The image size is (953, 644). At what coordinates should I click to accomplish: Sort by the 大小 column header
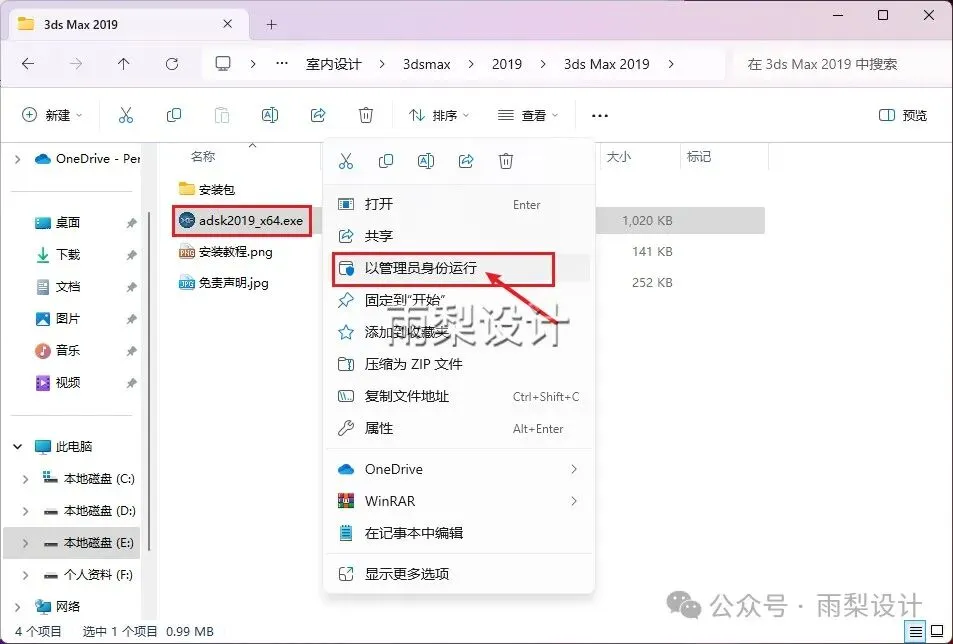pyautogui.click(x=619, y=157)
